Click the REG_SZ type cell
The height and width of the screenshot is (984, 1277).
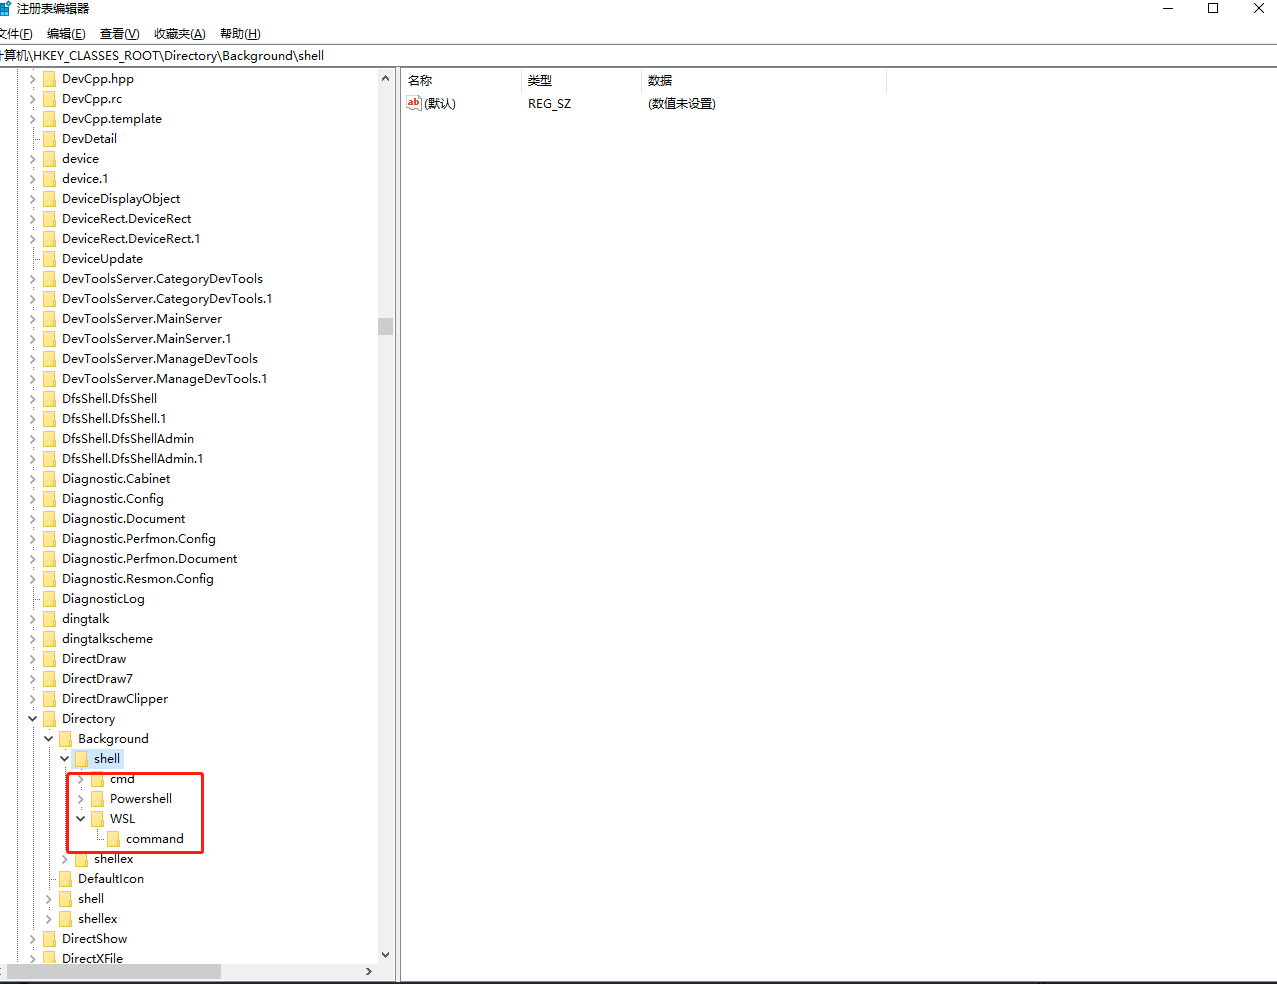[x=550, y=104]
